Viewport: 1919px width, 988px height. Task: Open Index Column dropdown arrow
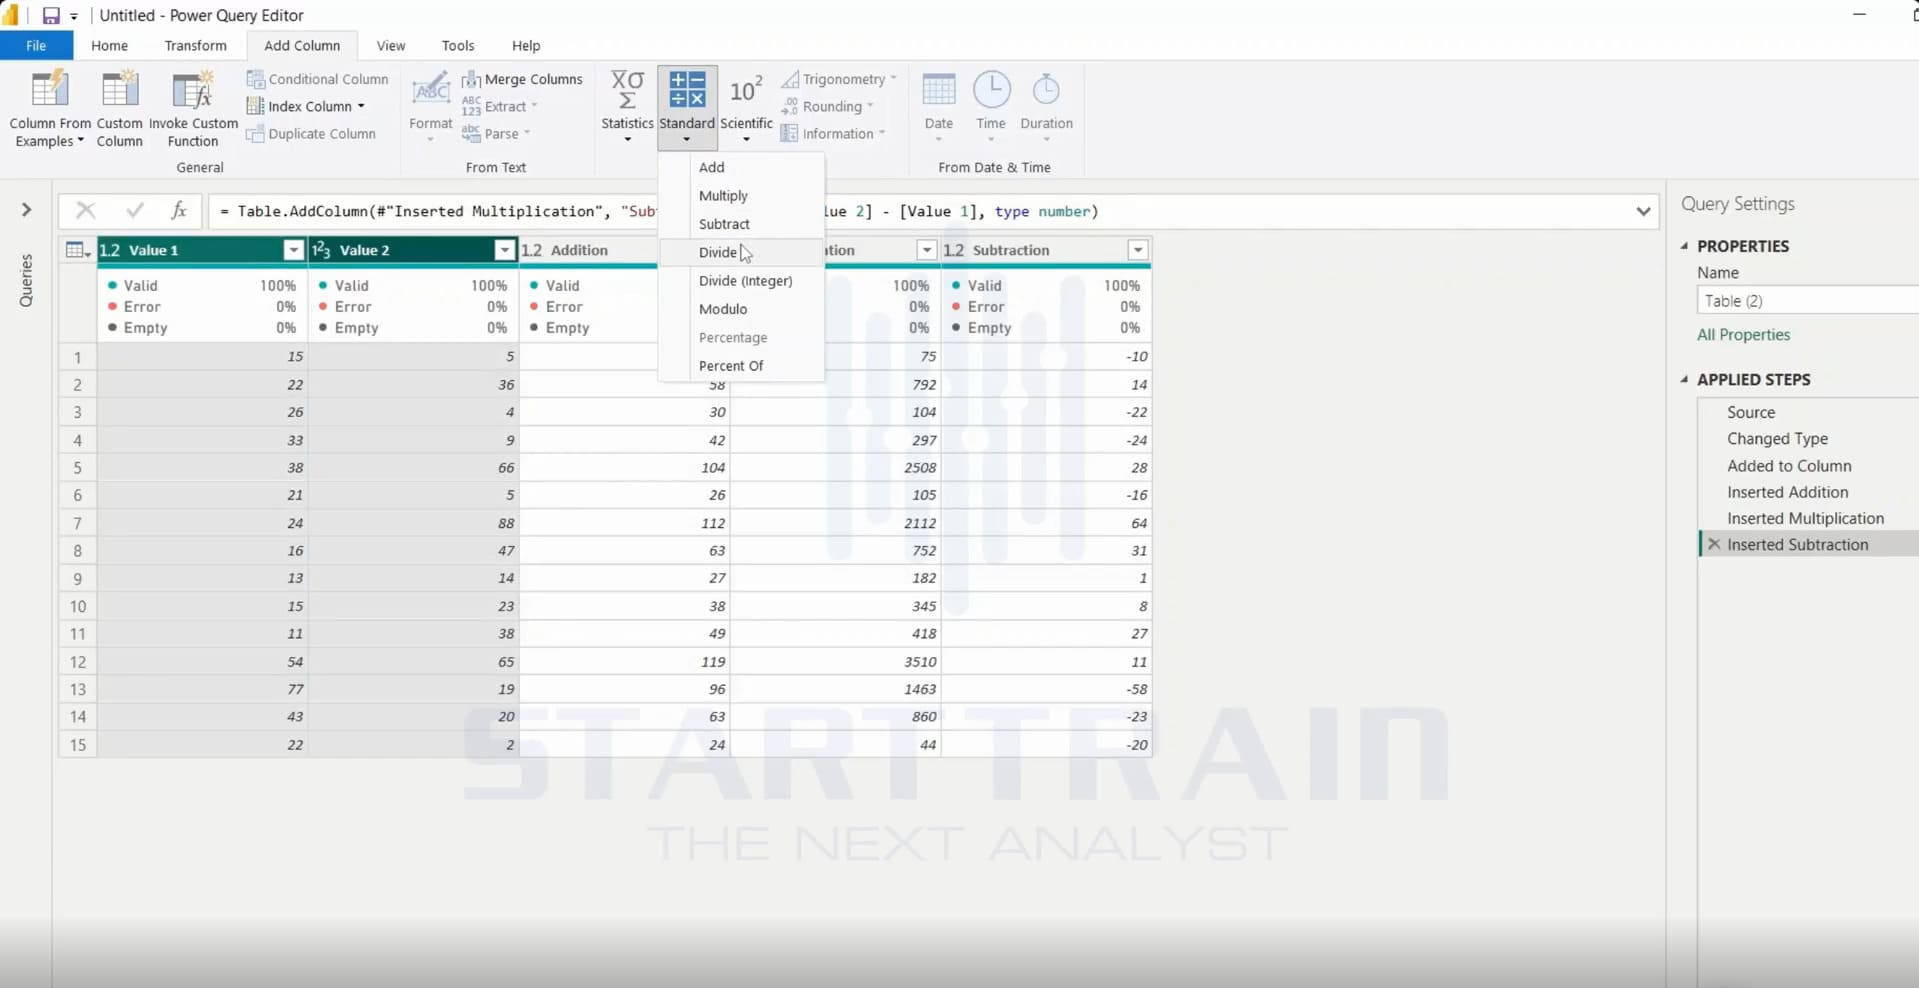tap(361, 106)
